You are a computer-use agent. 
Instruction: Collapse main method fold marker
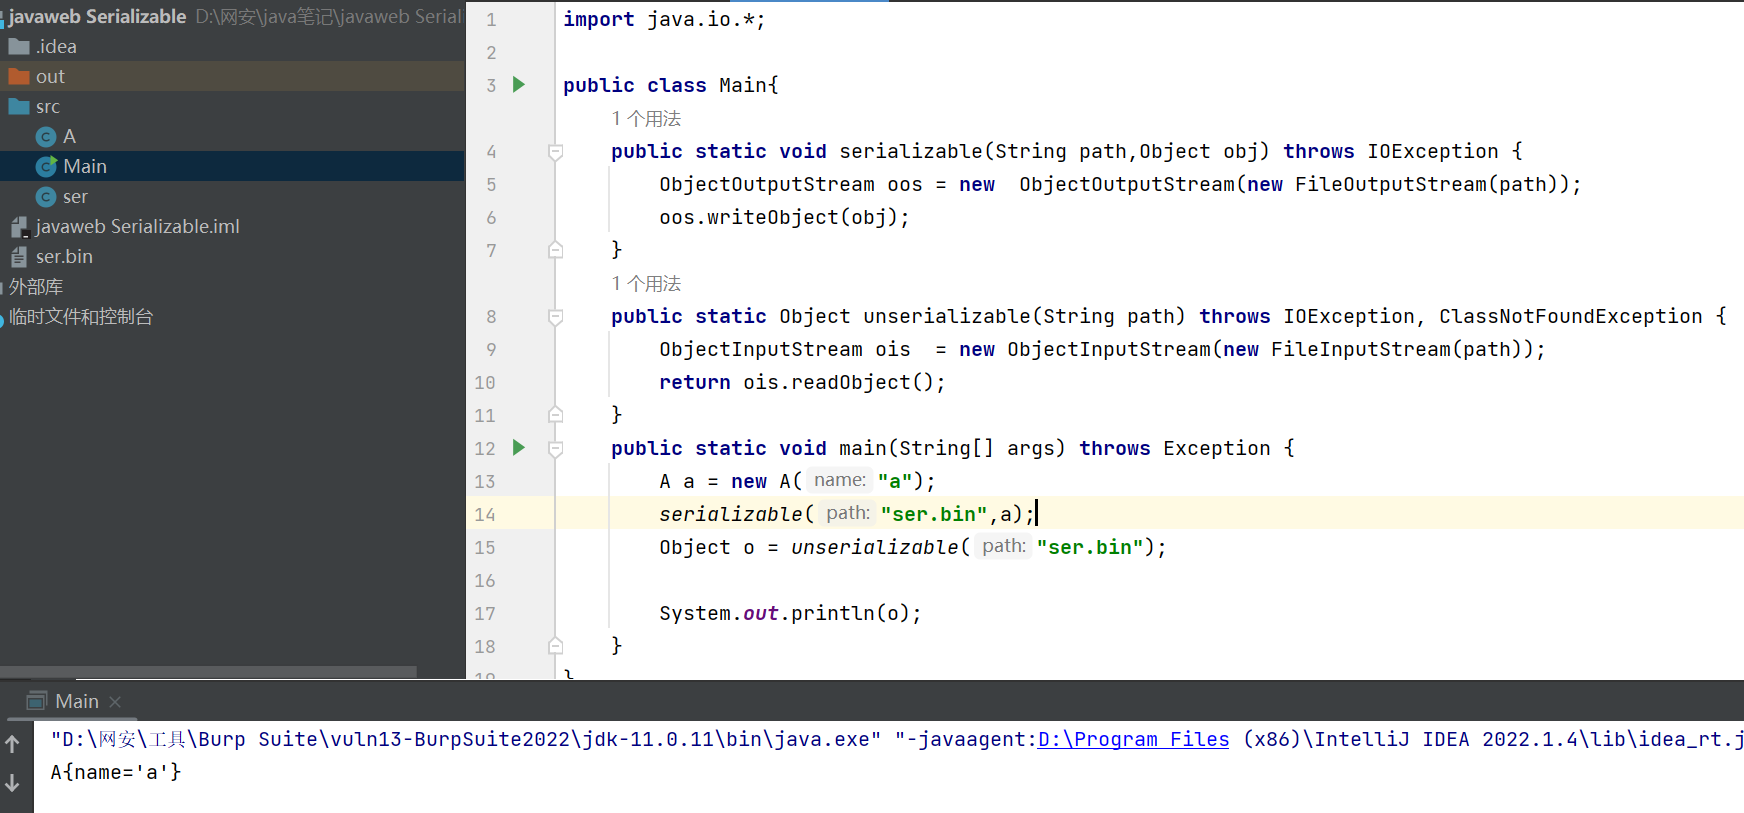coord(556,449)
